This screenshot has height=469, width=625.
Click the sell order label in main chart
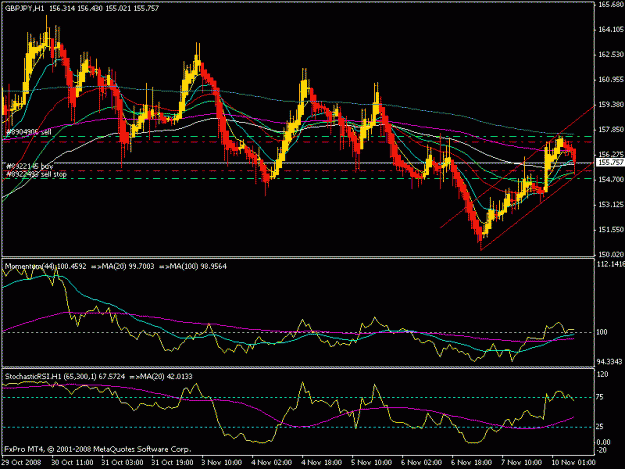(28, 132)
